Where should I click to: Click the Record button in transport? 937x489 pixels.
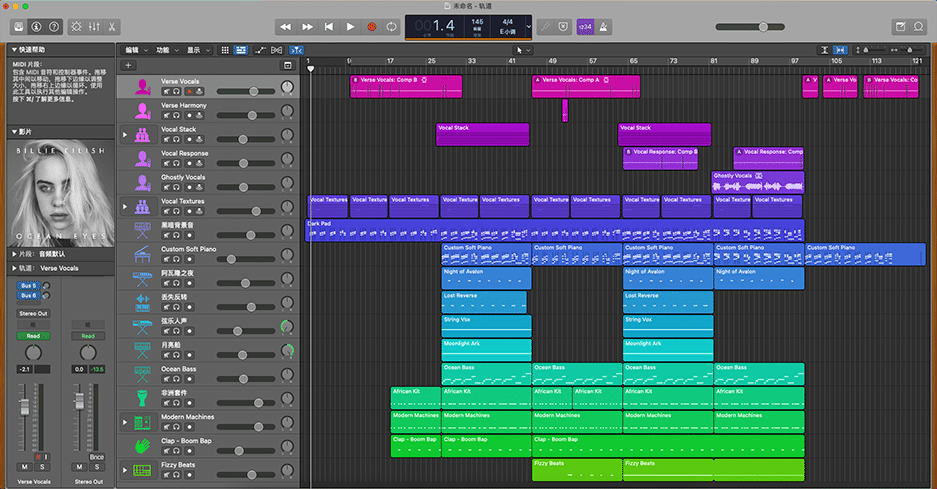pyautogui.click(x=372, y=26)
